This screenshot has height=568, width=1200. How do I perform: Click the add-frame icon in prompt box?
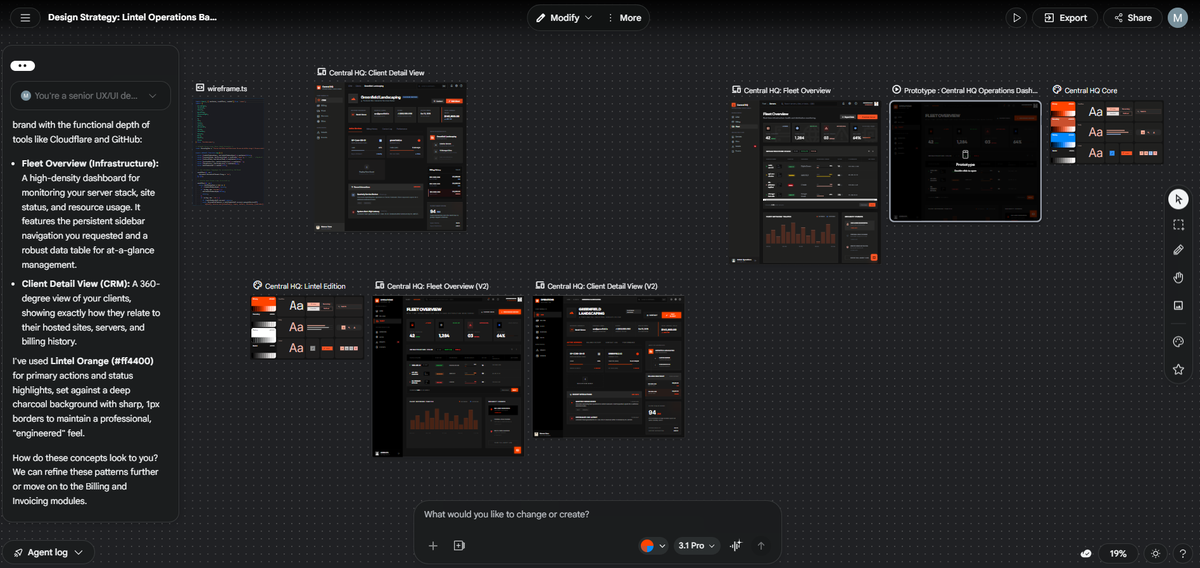459,546
